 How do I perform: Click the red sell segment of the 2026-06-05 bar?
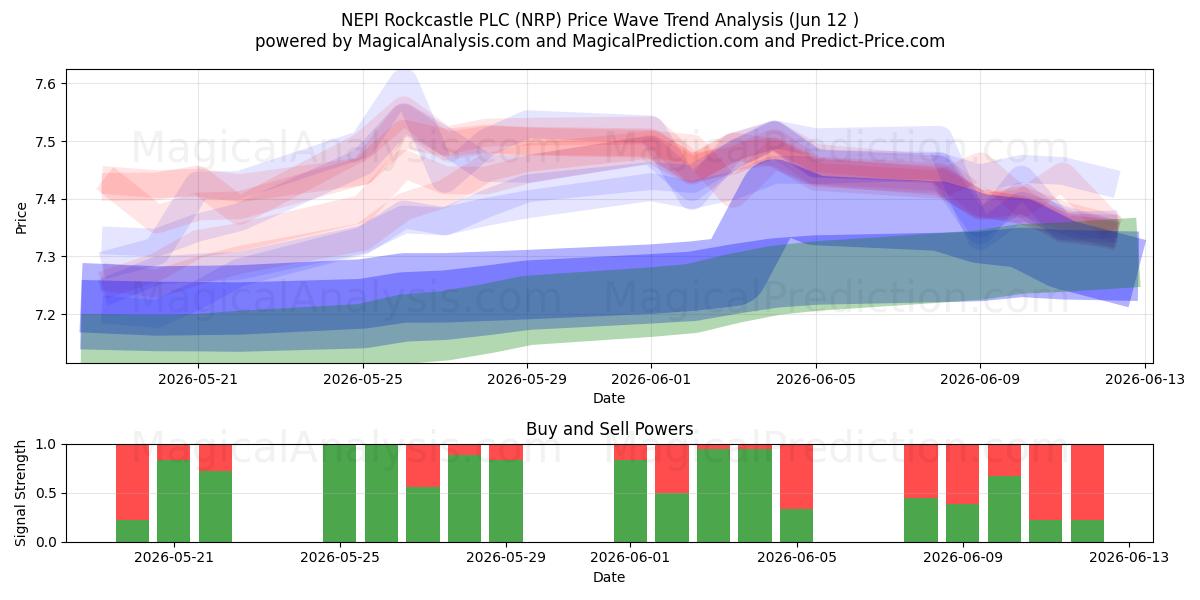[x=797, y=477]
